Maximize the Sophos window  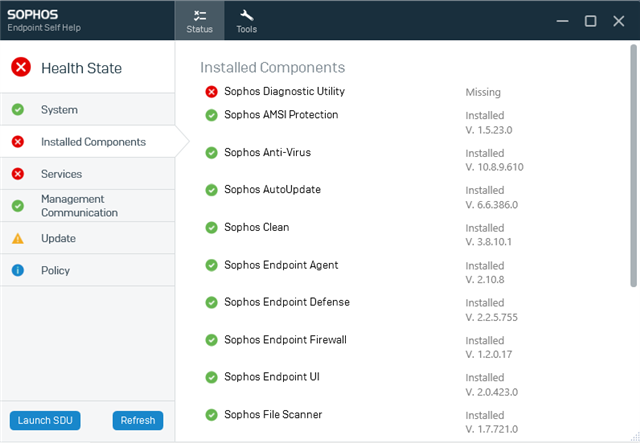click(591, 21)
